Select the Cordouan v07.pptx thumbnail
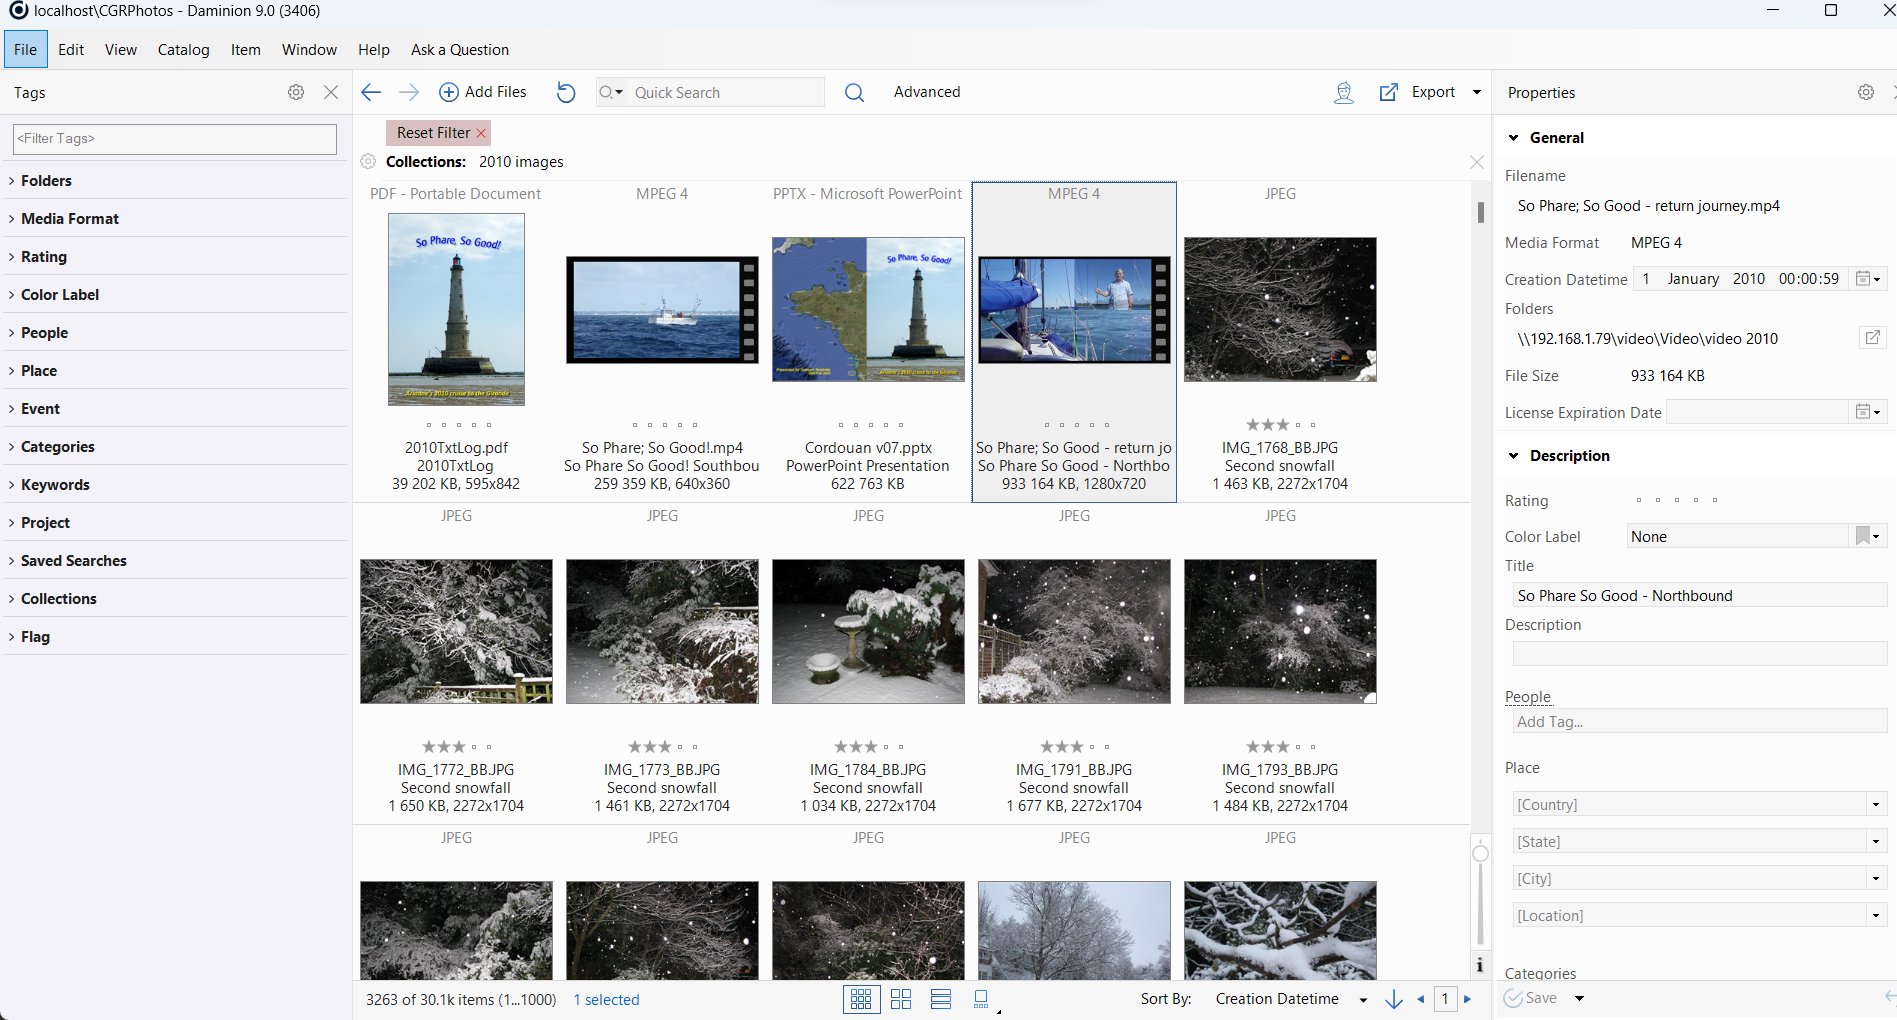Screen dimensions: 1897x1020 pos(868,309)
